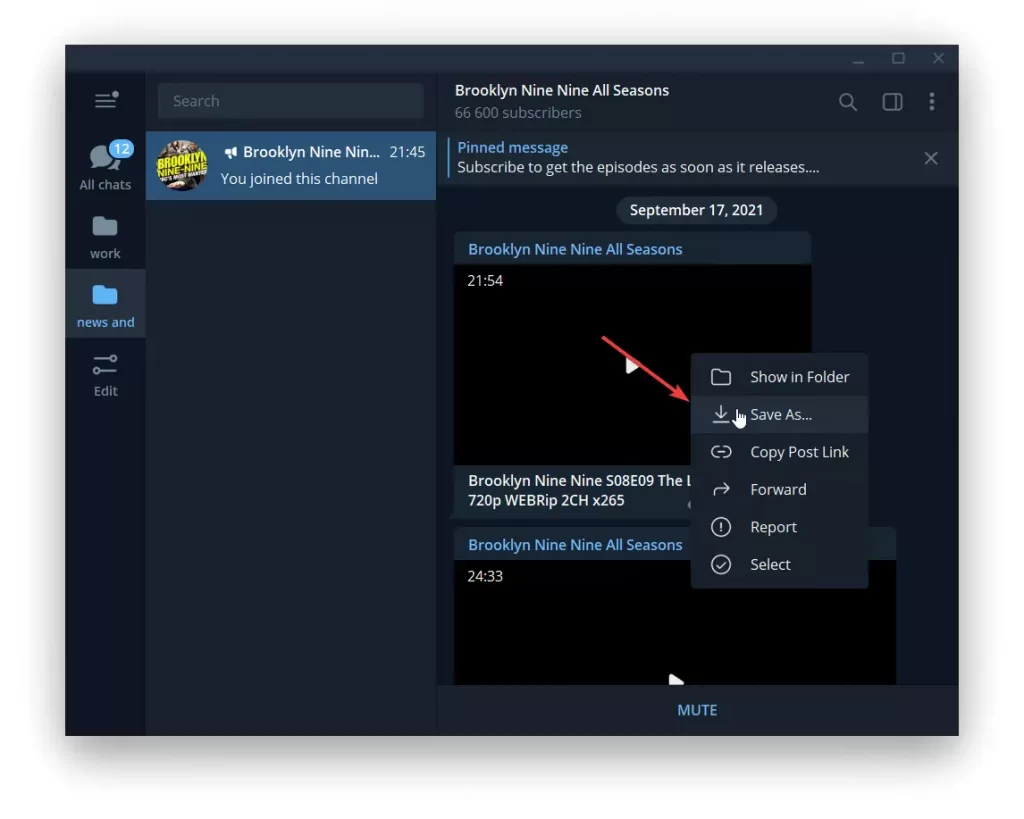Click the 21:45 timestamp in chat list
The height and width of the screenshot is (819, 1024).
[407, 152]
